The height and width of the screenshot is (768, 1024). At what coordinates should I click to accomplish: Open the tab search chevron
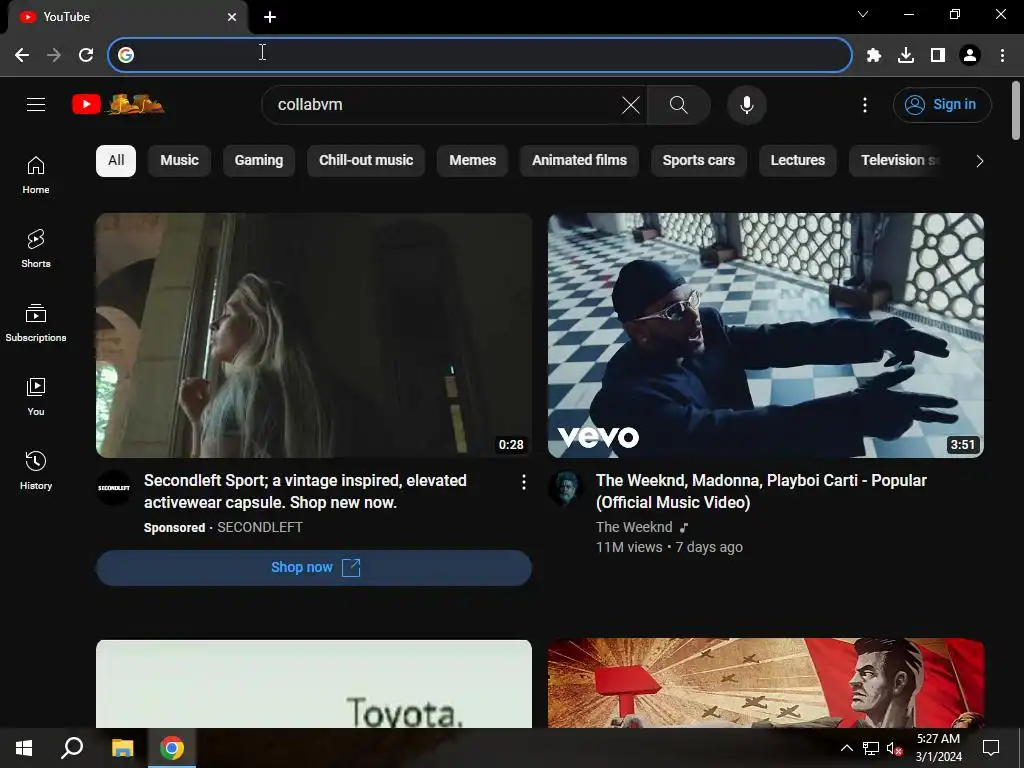pos(863,14)
